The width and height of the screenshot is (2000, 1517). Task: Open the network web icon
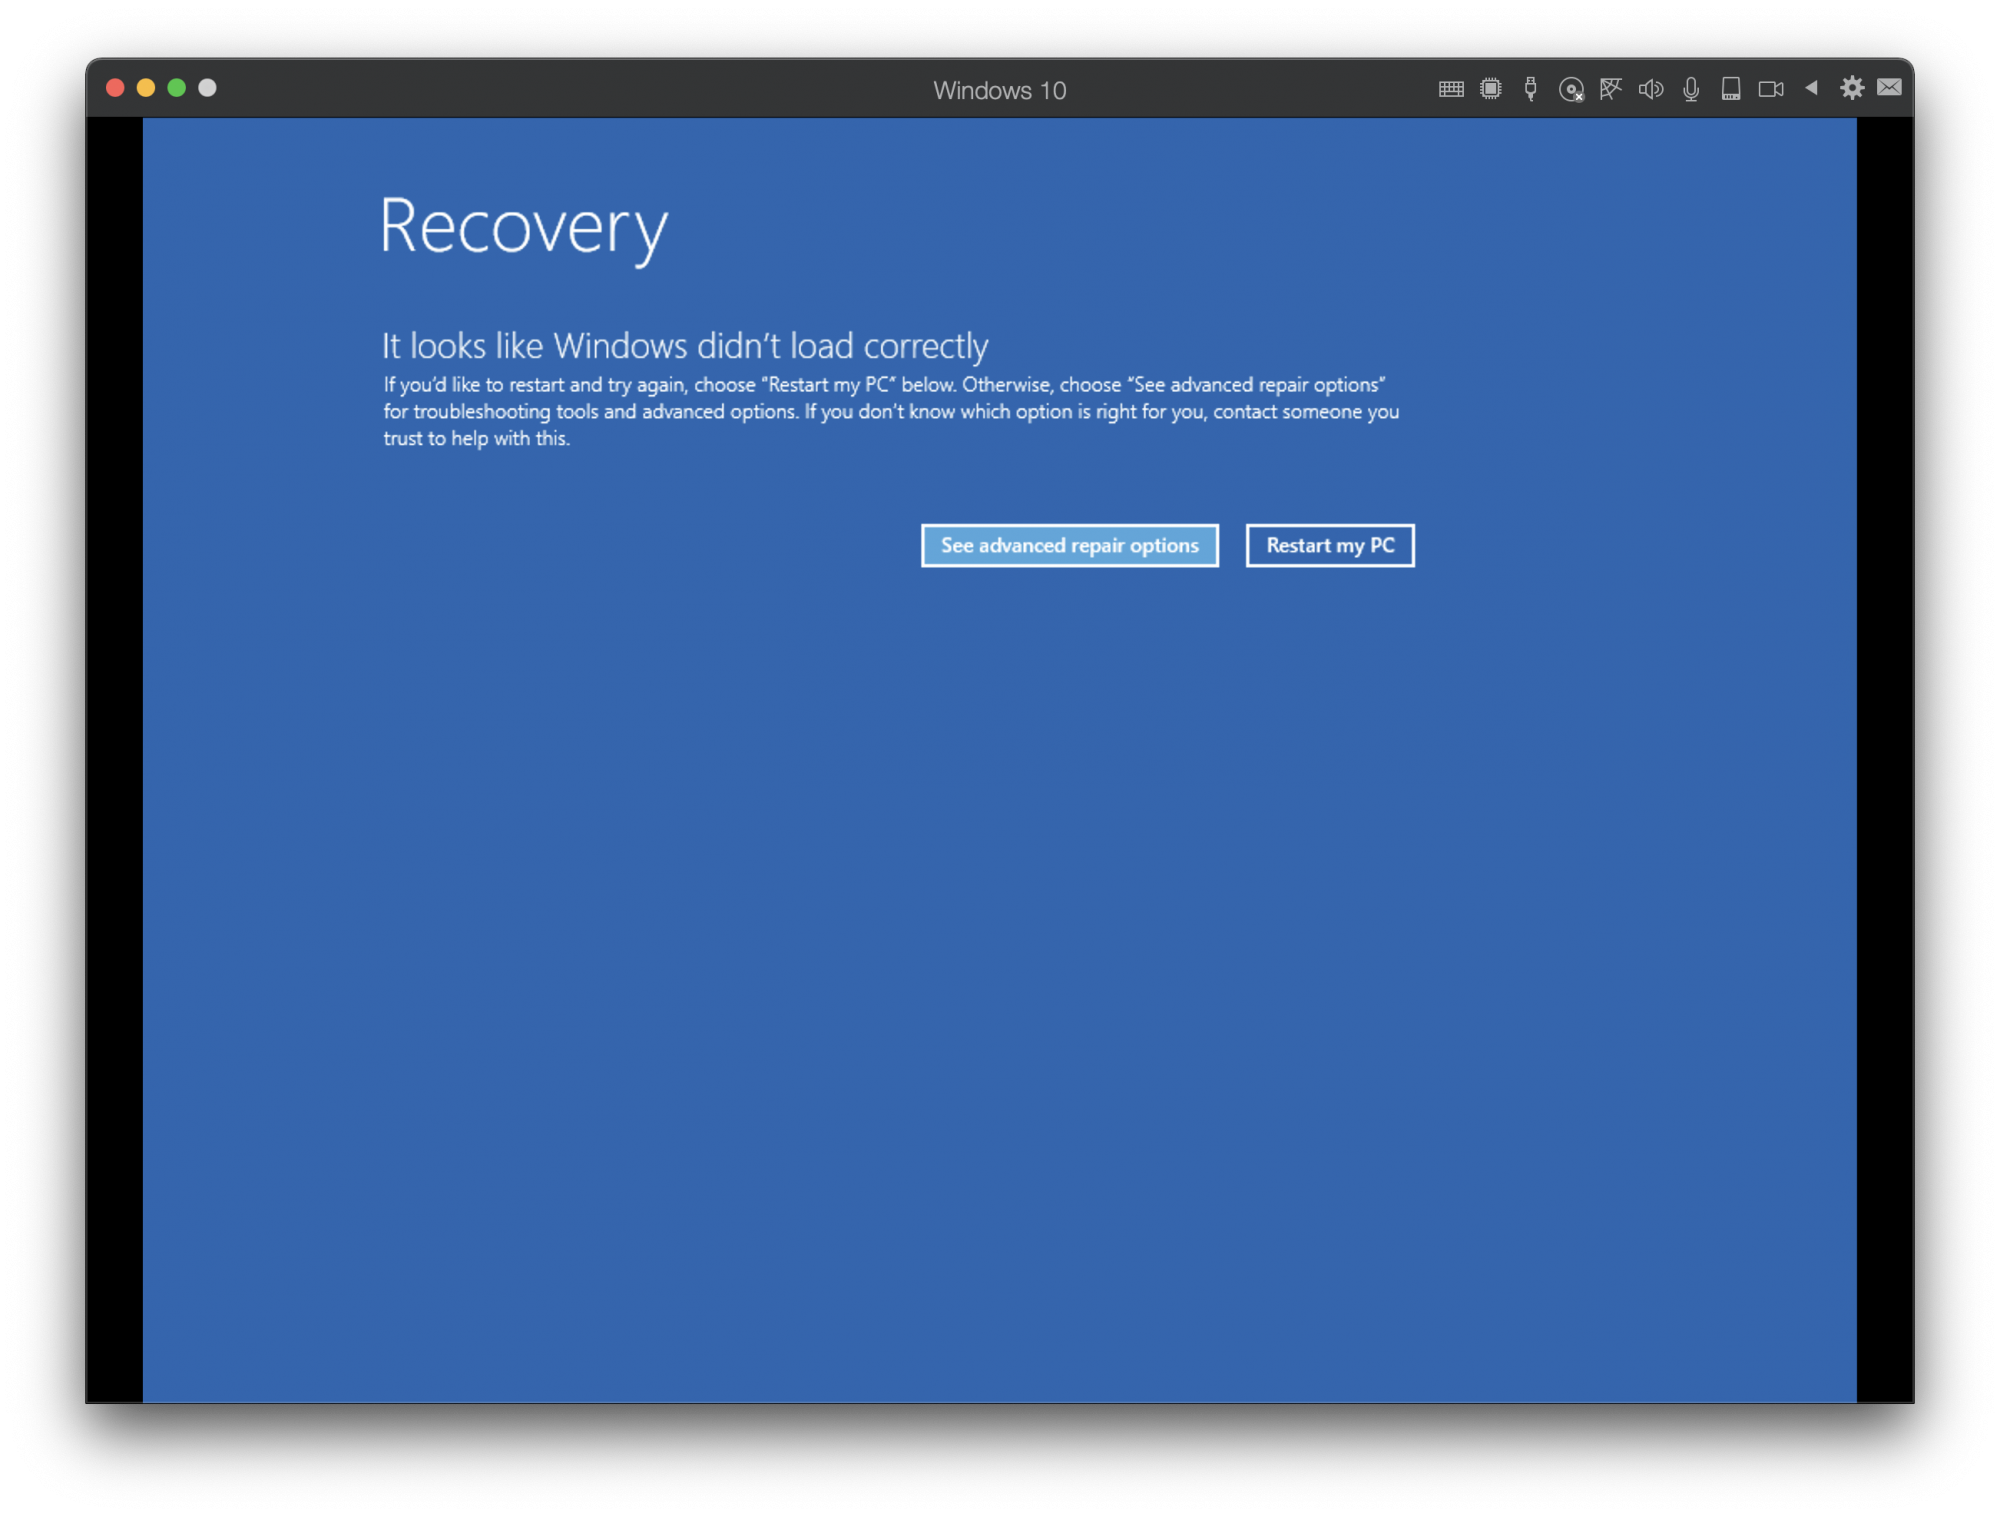coord(1611,89)
